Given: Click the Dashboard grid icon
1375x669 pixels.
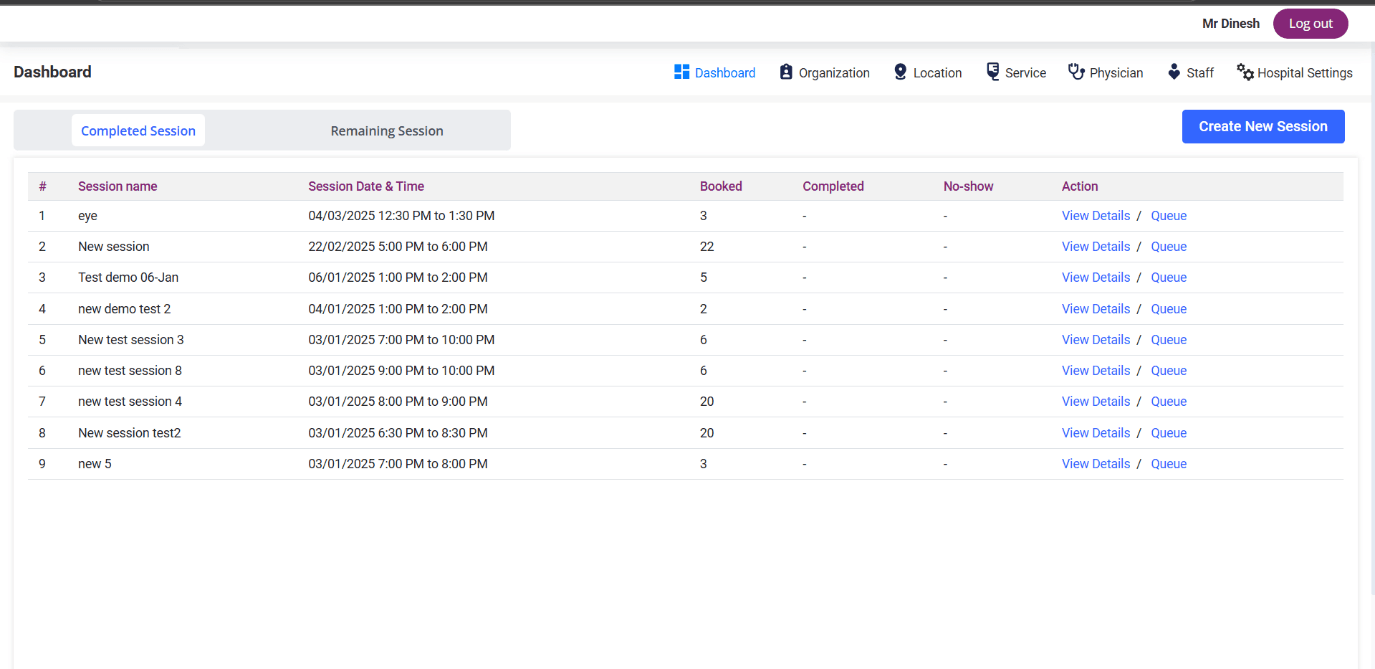Looking at the screenshot, I should tap(682, 72).
